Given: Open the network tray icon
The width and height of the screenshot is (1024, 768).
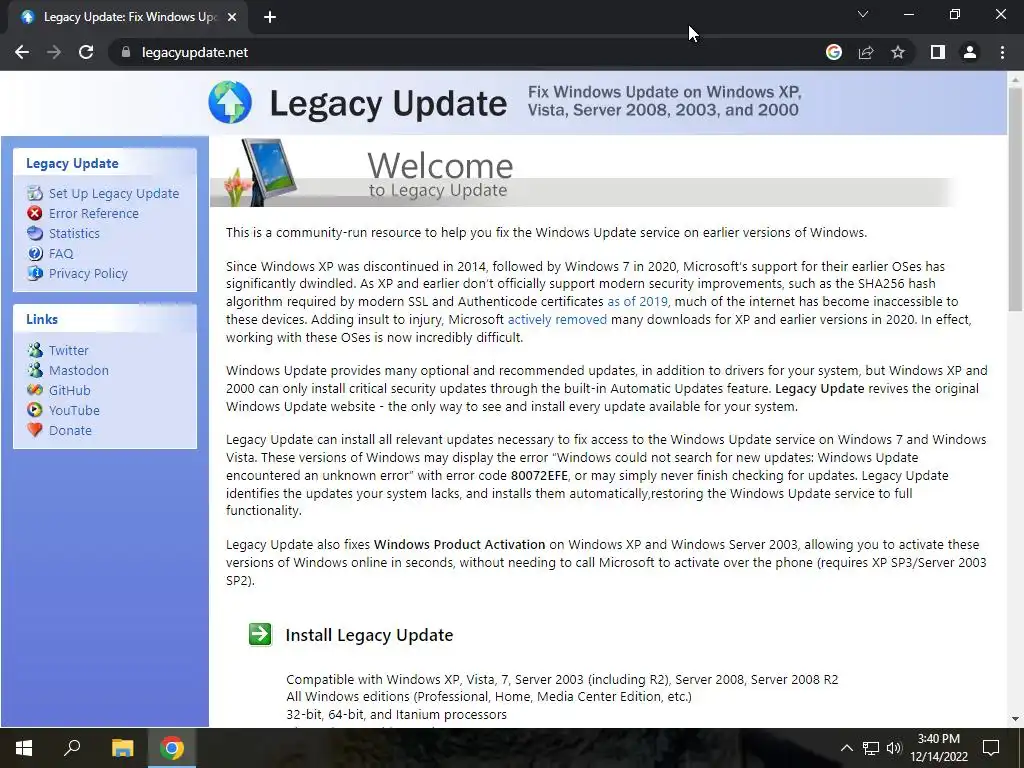Looking at the screenshot, I should [x=871, y=748].
